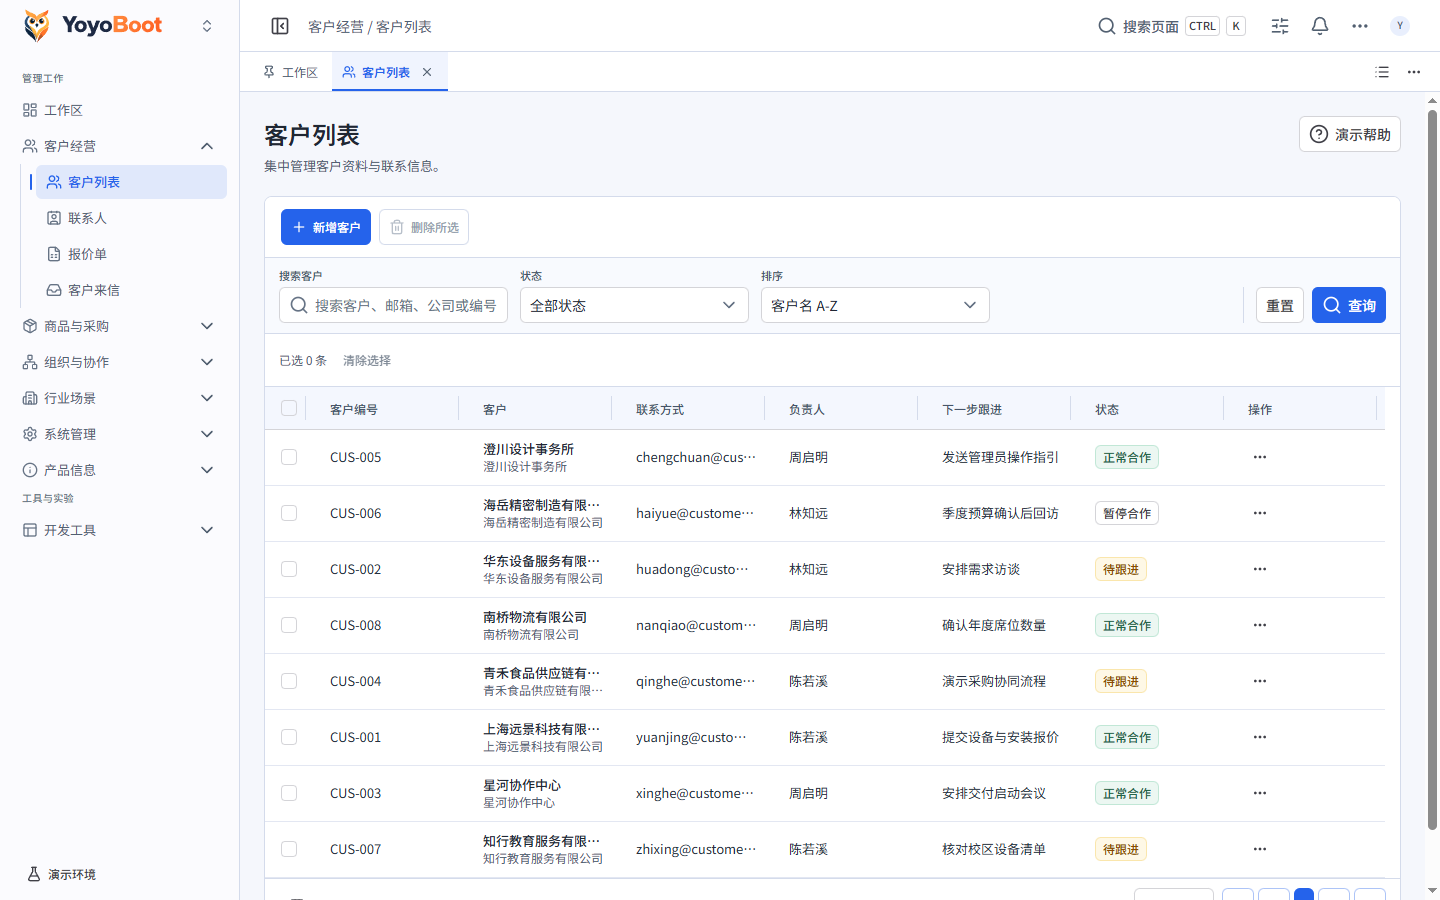The image size is (1440, 900).
Task: Focus the 搜索客户 search input field
Action: pyautogui.click(x=393, y=305)
